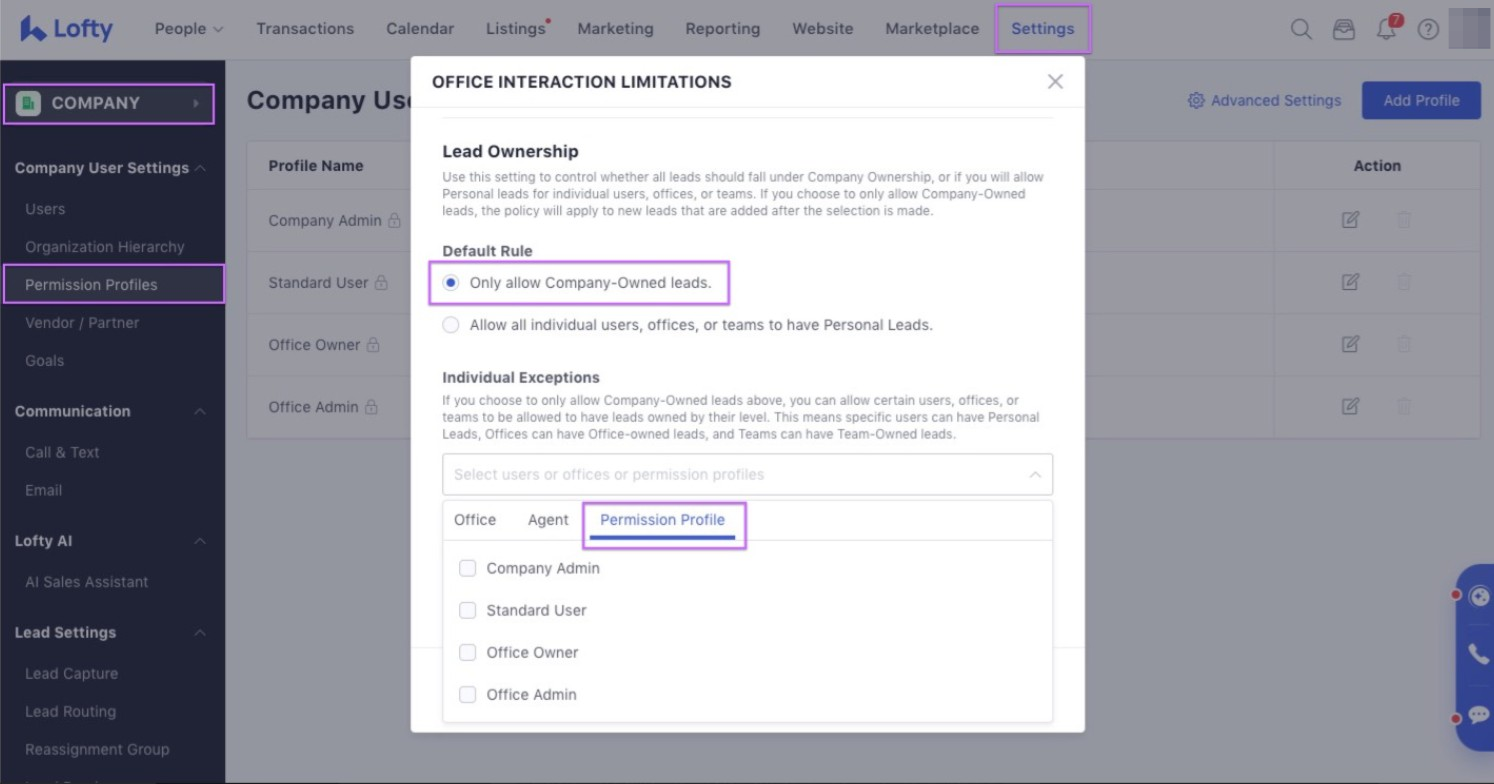
Task: Open the notifications bell icon
Action: (x=1386, y=29)
